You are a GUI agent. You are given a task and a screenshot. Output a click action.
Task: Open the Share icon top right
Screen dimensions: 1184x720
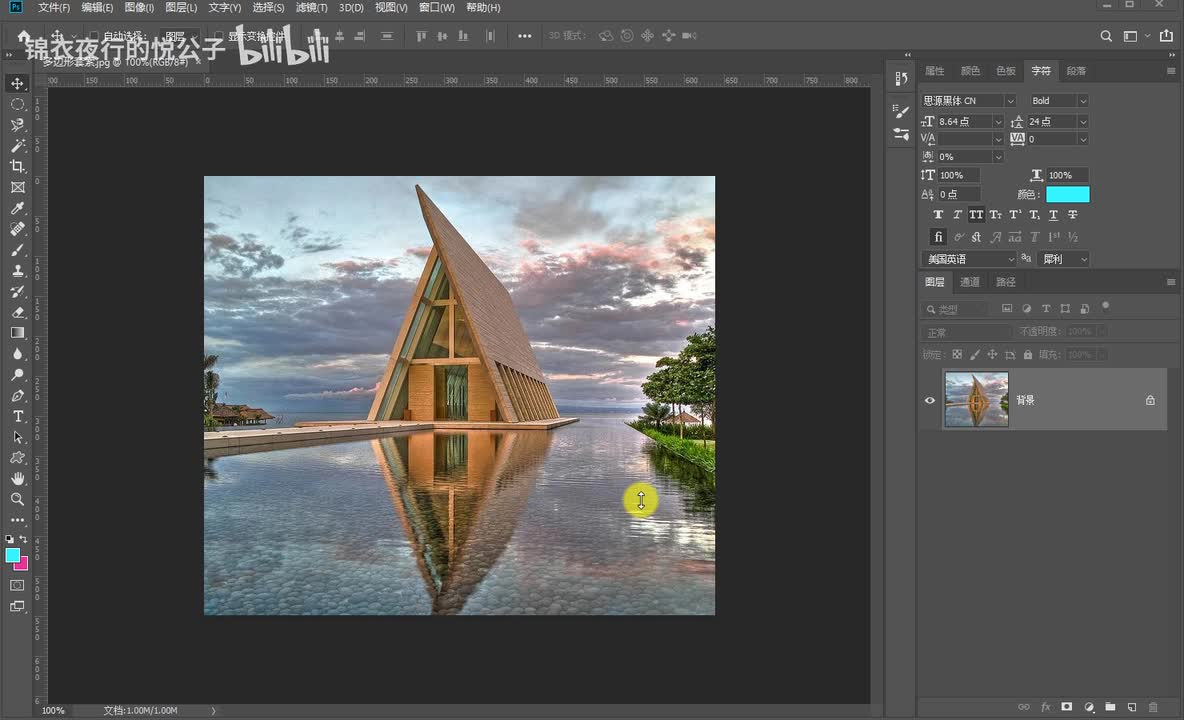1167,35
